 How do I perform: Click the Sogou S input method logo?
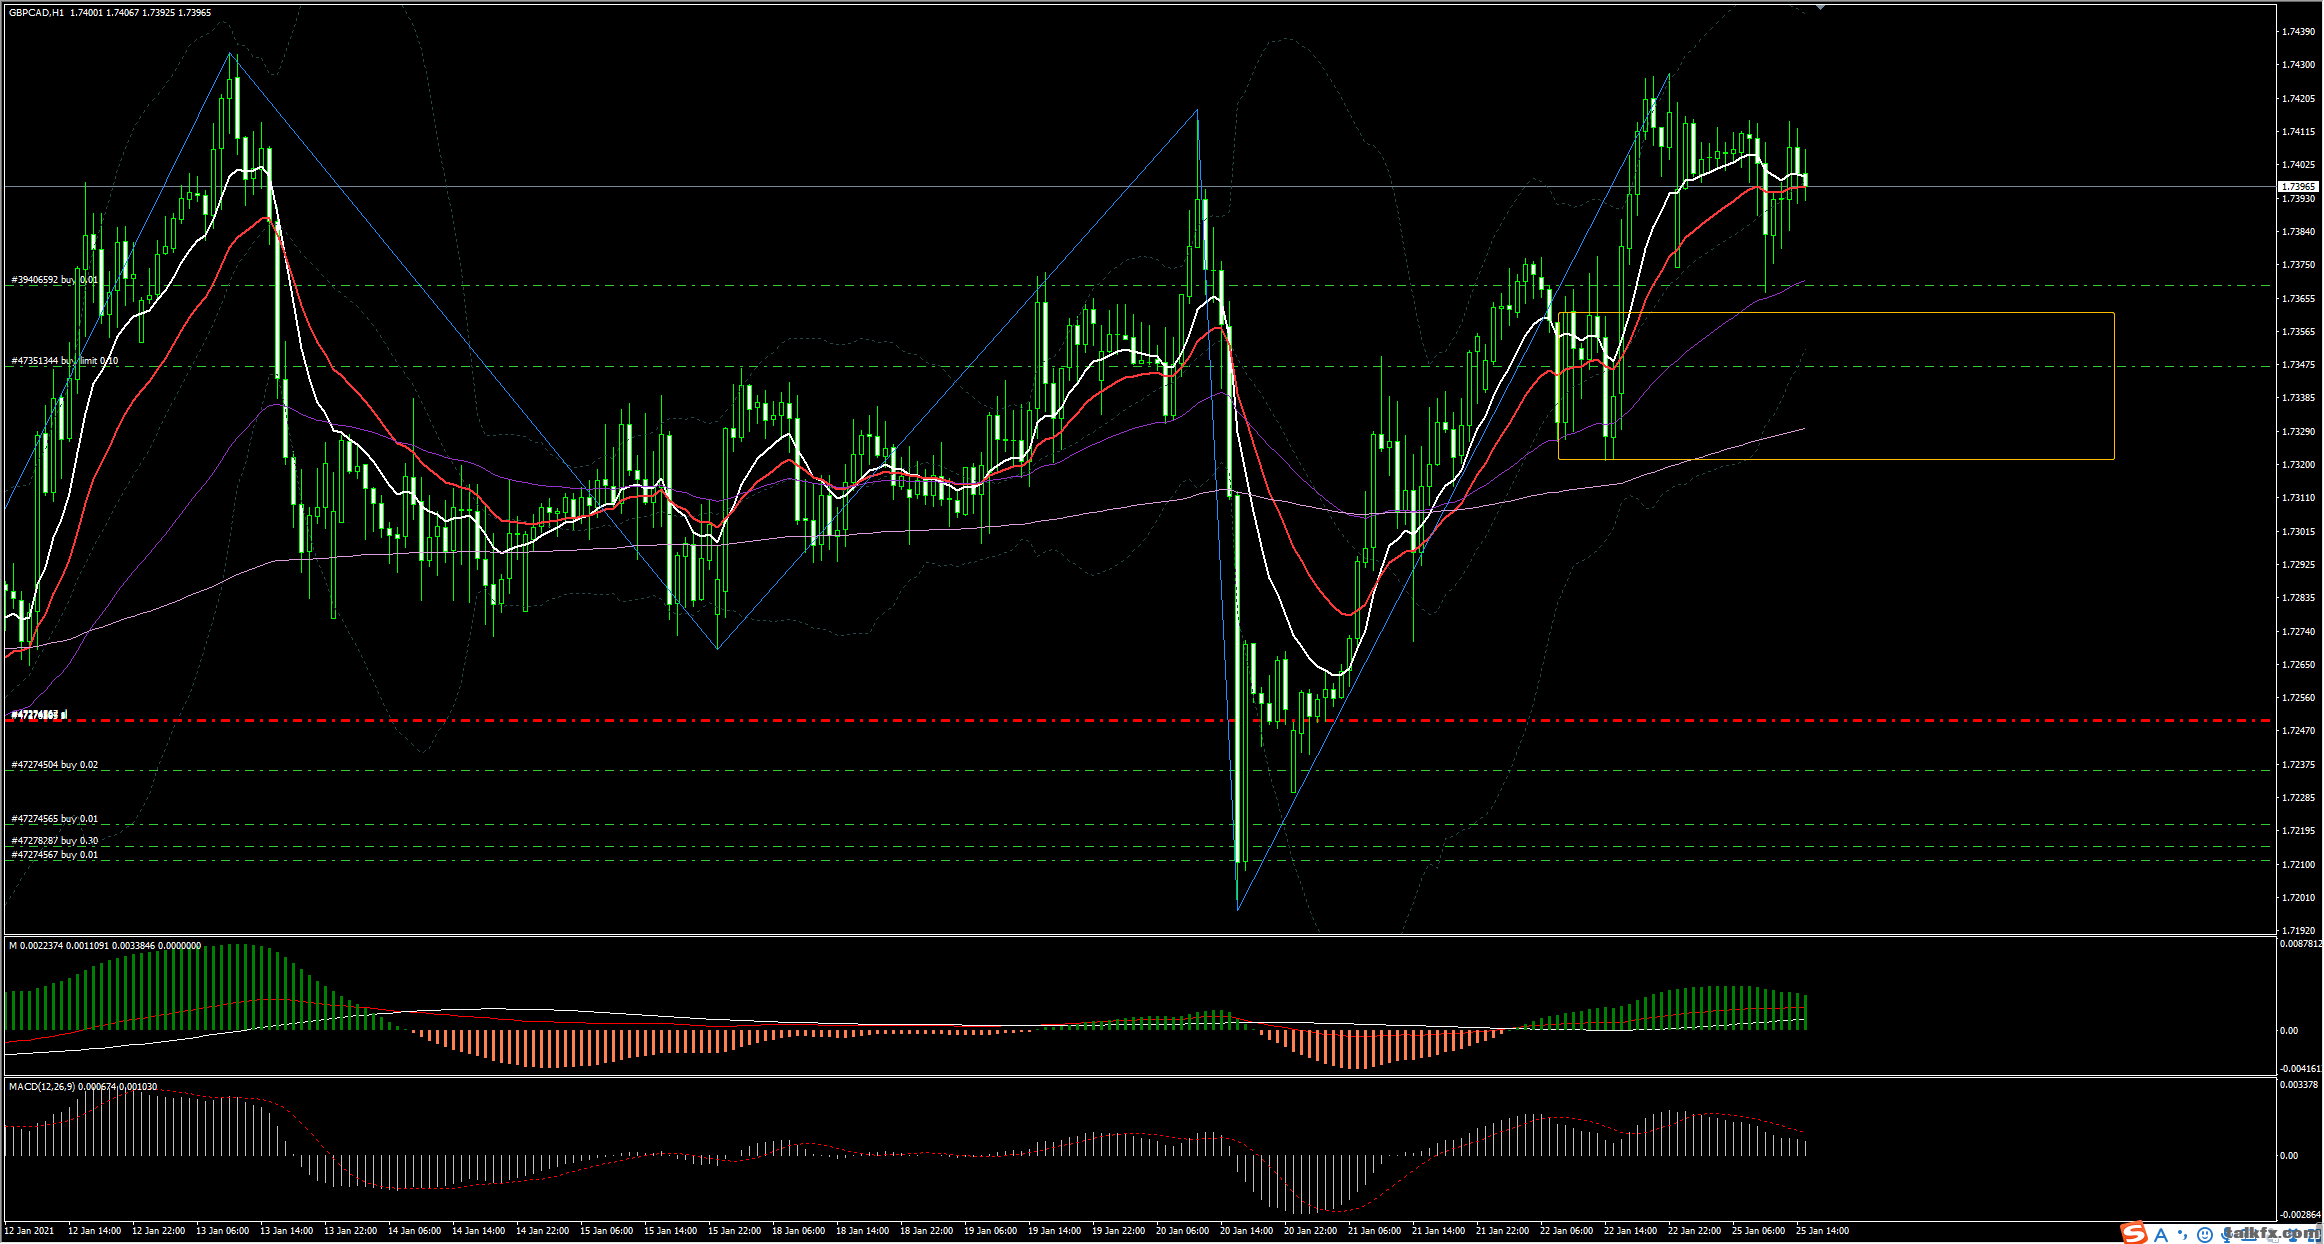click(2134, 1233)
